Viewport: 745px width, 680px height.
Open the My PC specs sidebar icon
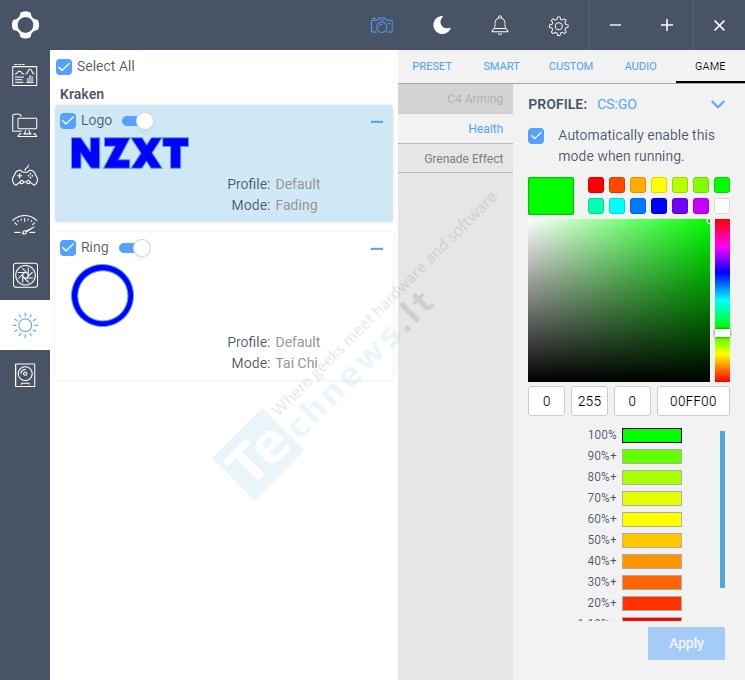coord(25,125)
